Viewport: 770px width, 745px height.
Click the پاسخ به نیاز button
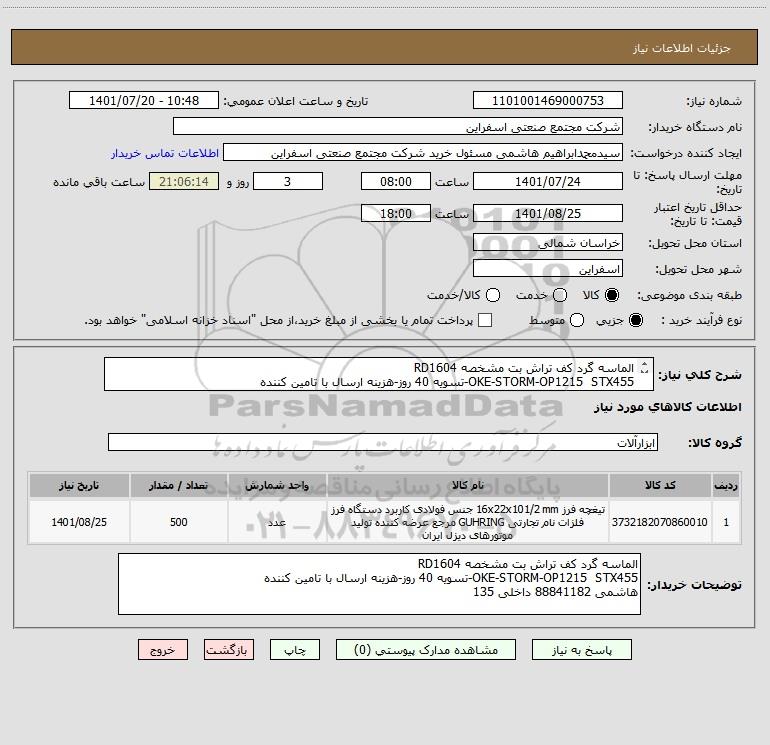point(581,650)
